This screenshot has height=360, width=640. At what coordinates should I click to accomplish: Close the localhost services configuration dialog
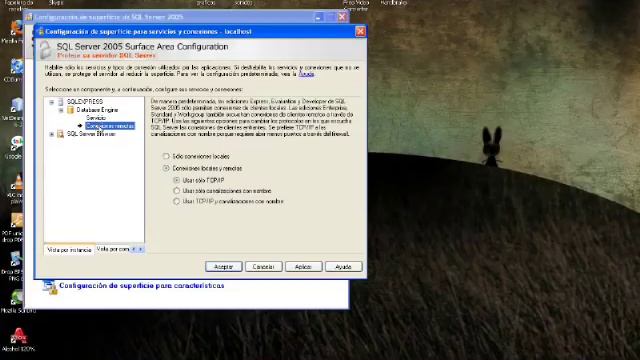(x=360, y=31)
